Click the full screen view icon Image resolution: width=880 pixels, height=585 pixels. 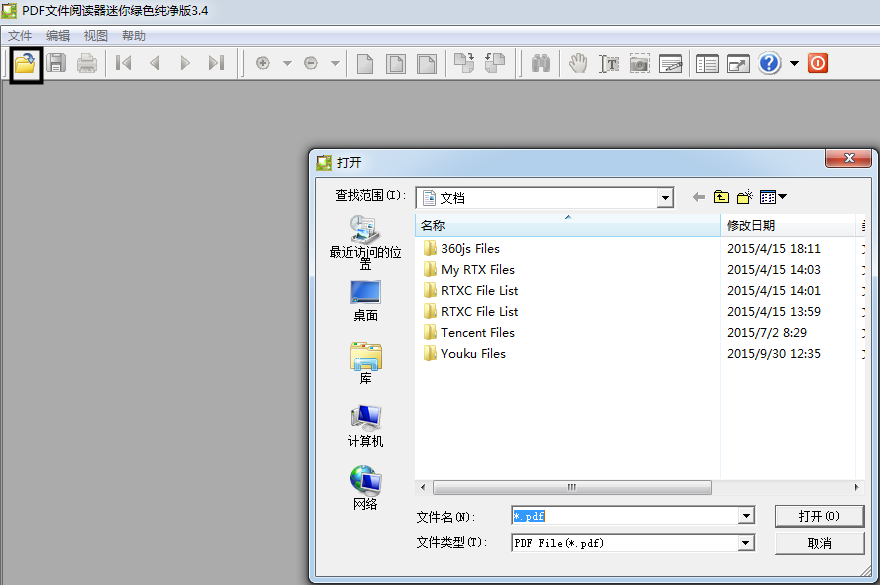738,63
